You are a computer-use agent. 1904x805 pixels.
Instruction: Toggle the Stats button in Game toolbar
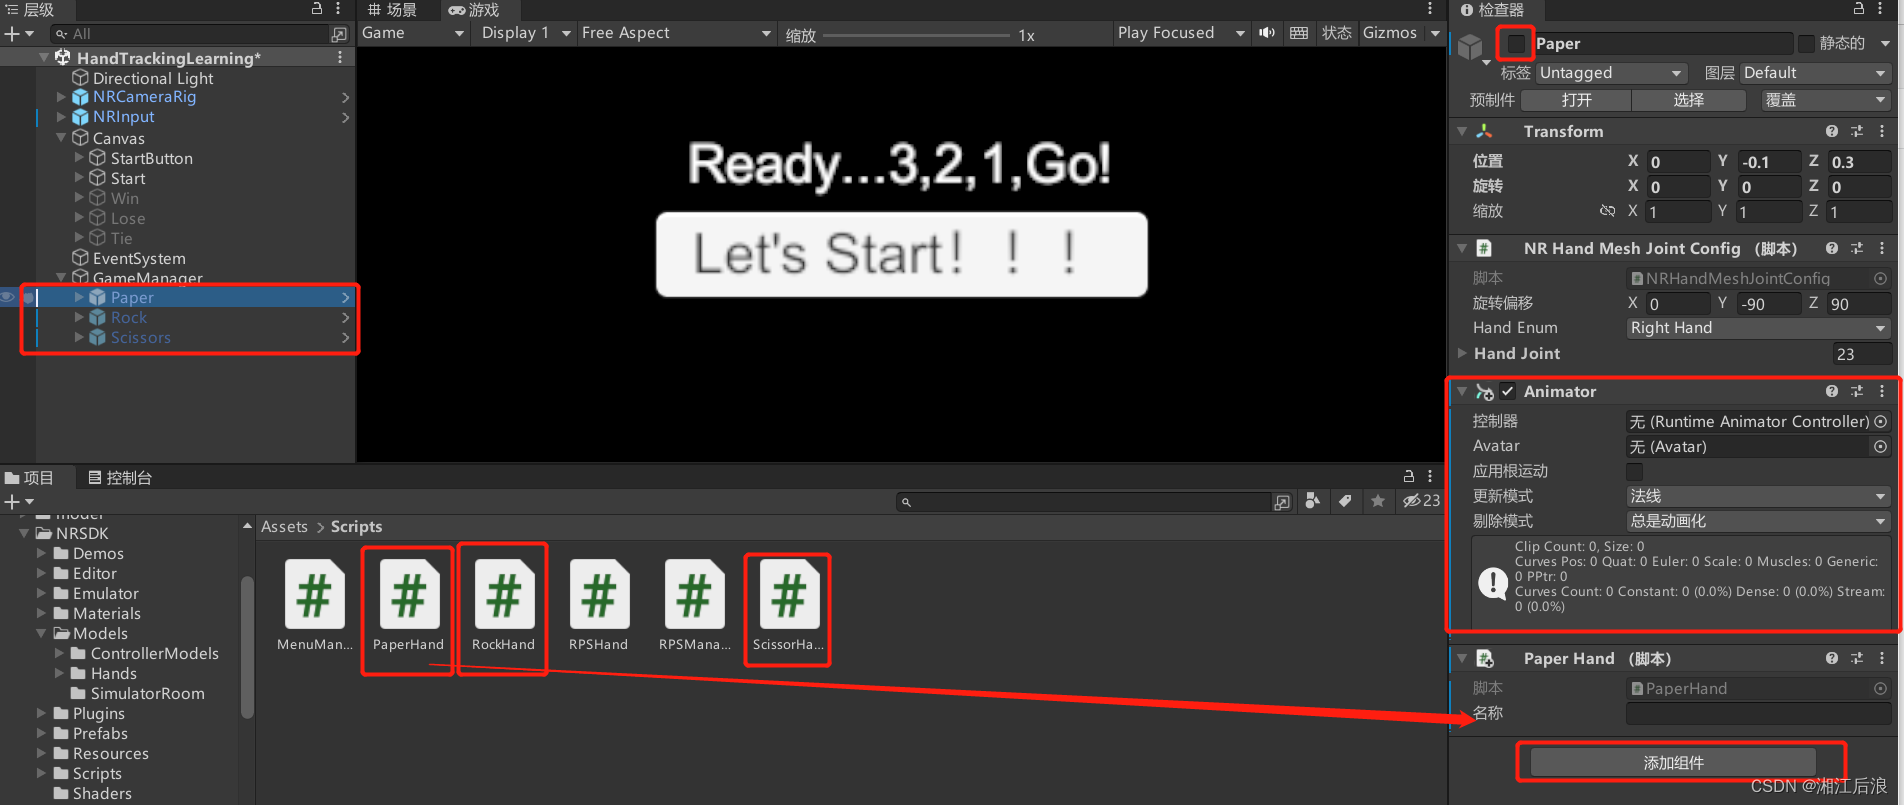[1336, 33]
